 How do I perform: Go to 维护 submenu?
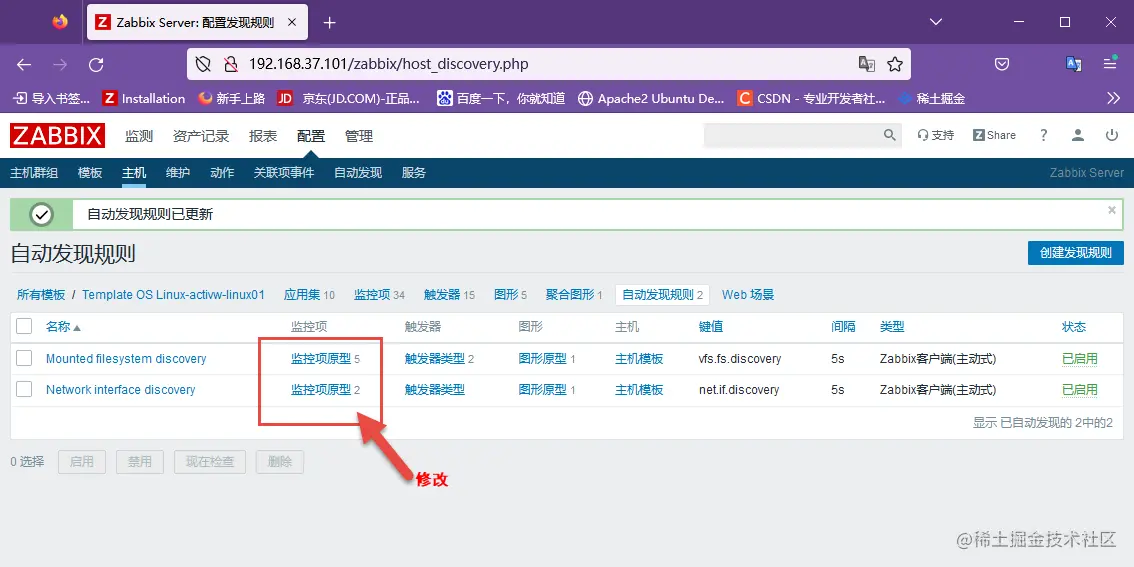point(178,173)
